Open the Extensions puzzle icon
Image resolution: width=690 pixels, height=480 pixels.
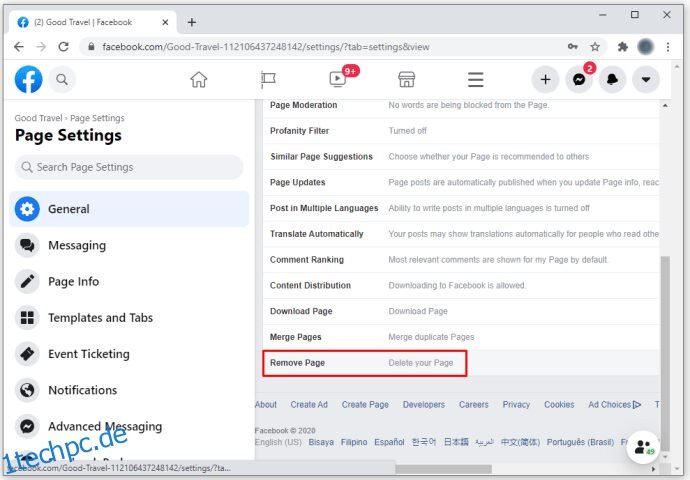623,47
